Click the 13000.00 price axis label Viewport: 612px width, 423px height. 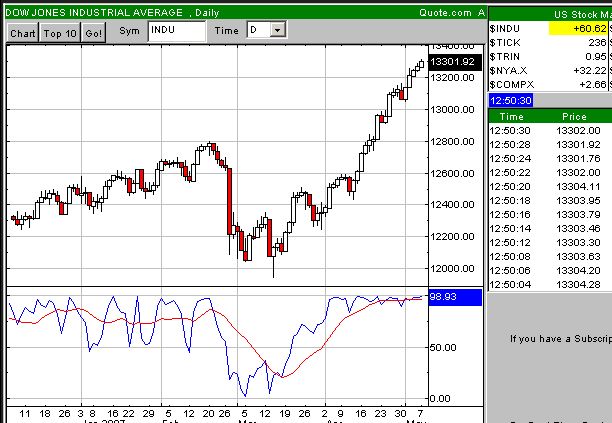pos(452,110)
